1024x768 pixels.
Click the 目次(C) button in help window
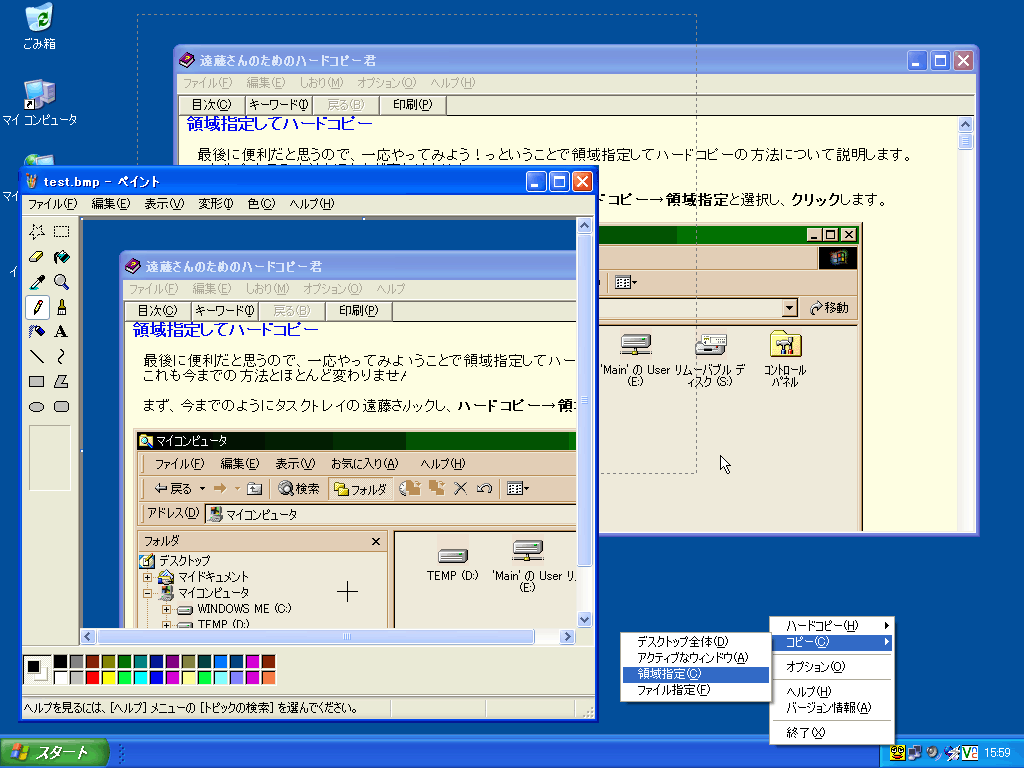tap(212, 104)
